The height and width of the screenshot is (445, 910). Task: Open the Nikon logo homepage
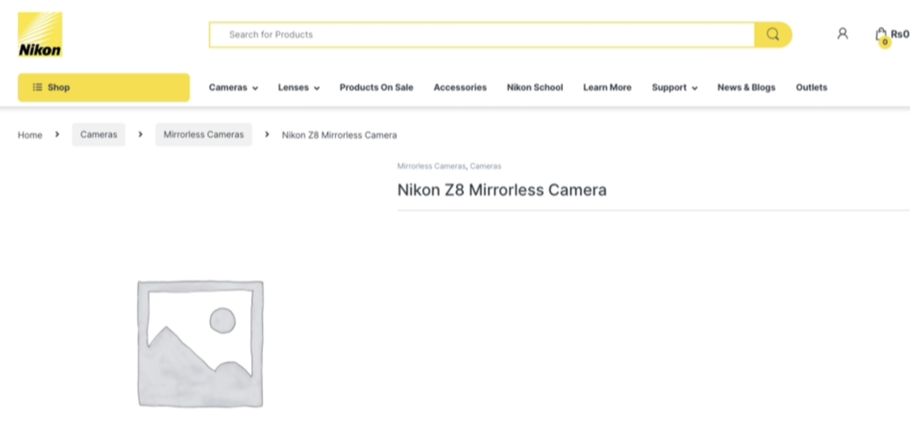tap(40, 35)
